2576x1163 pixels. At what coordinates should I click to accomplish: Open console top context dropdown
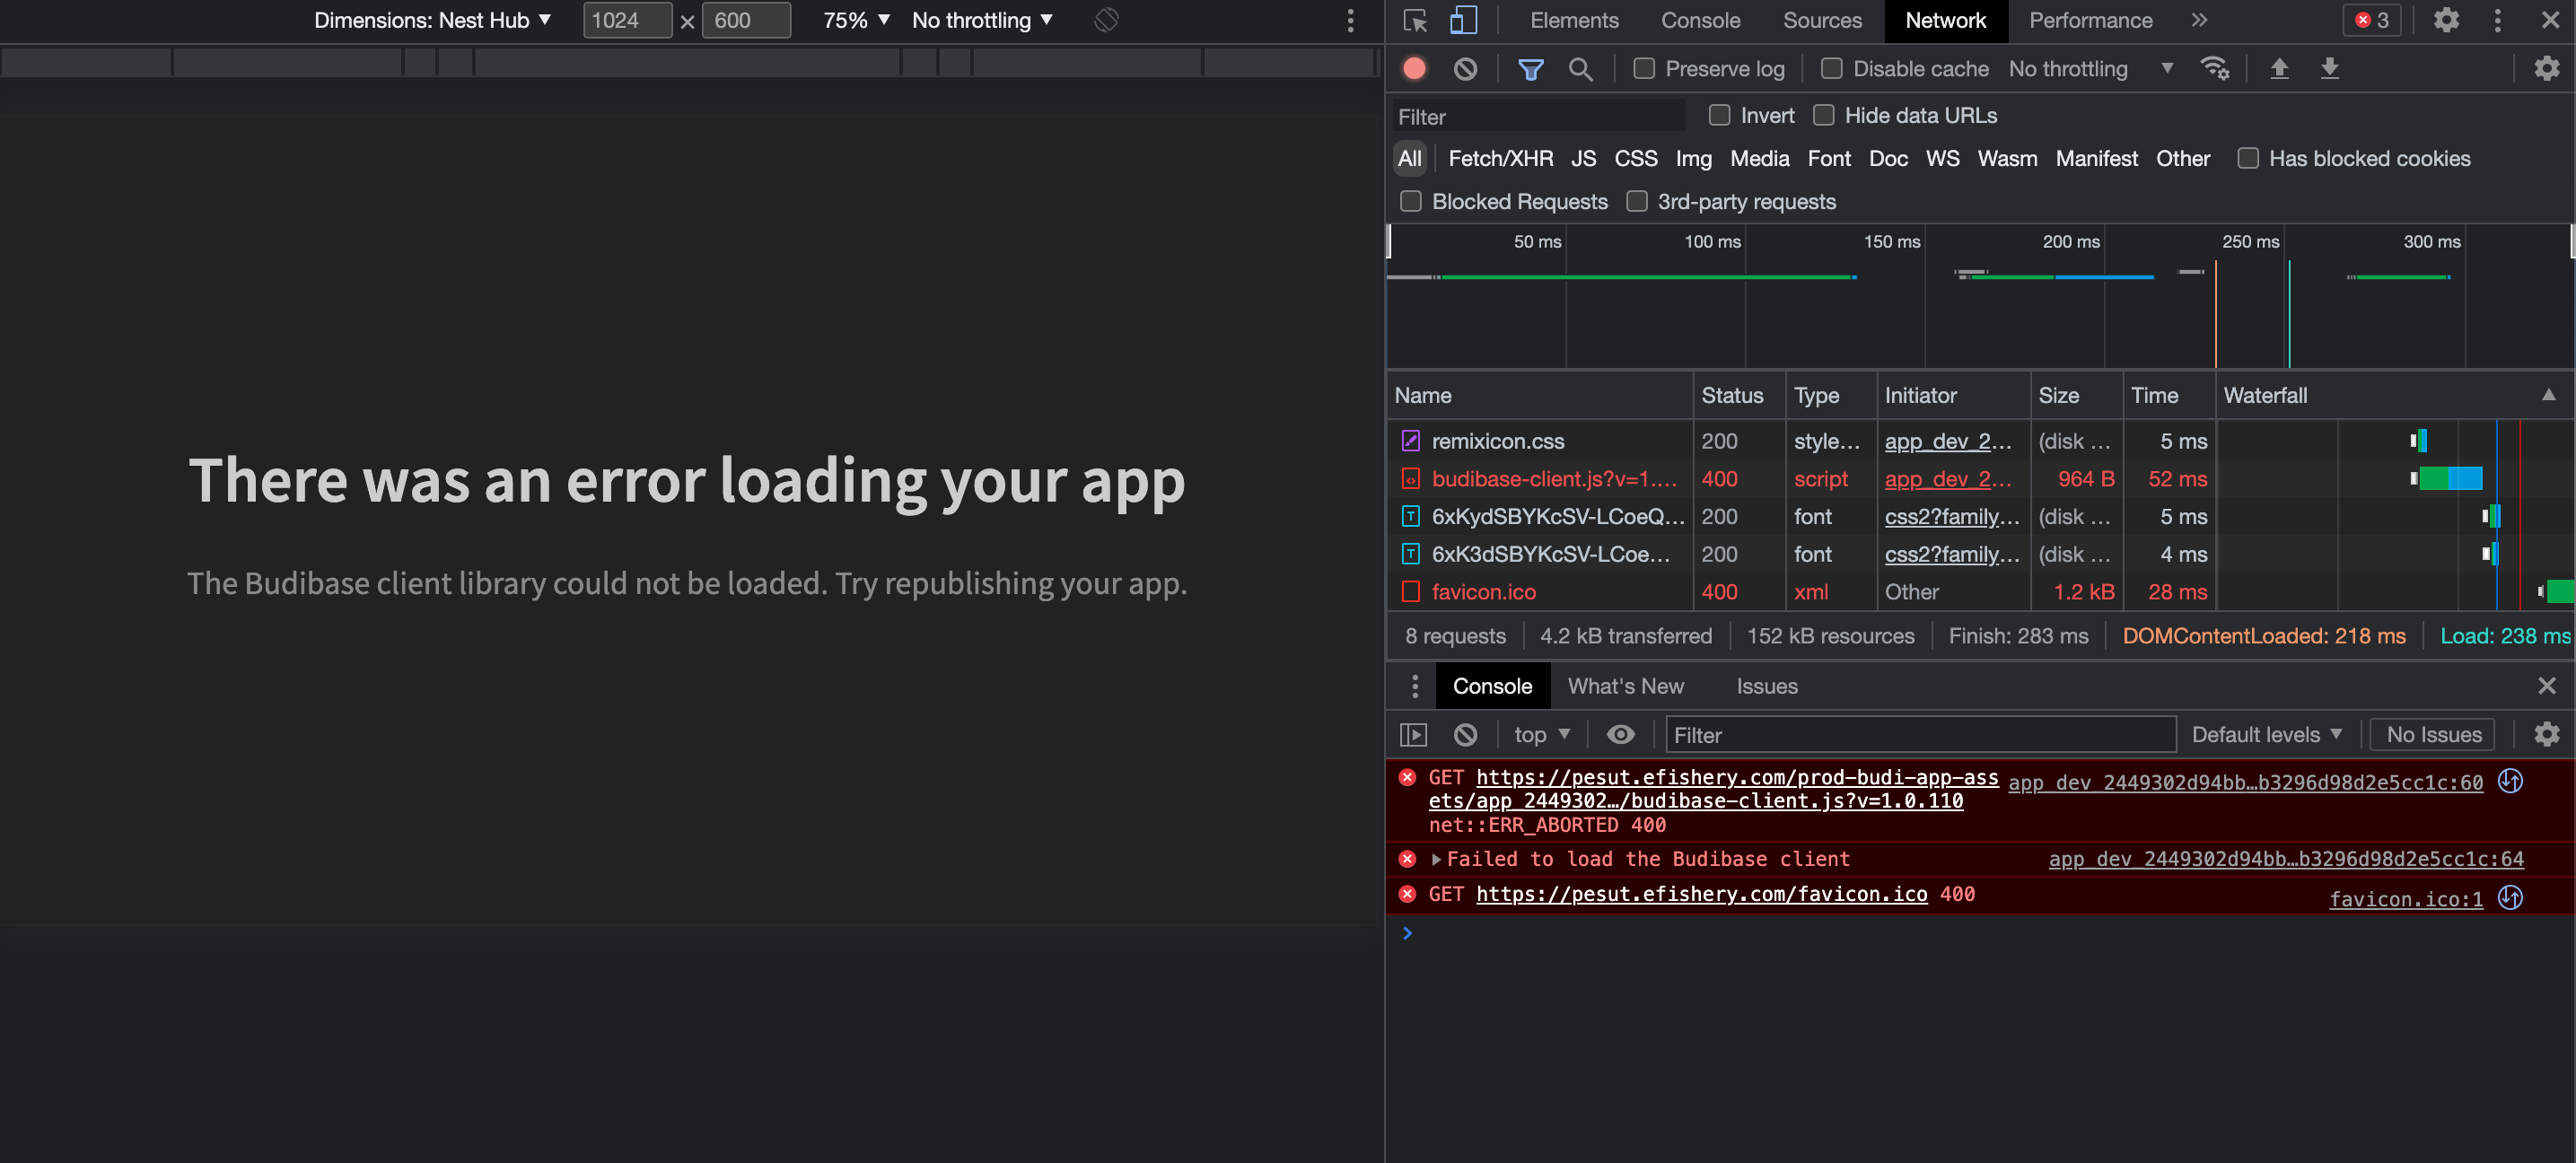(1541, 735)
